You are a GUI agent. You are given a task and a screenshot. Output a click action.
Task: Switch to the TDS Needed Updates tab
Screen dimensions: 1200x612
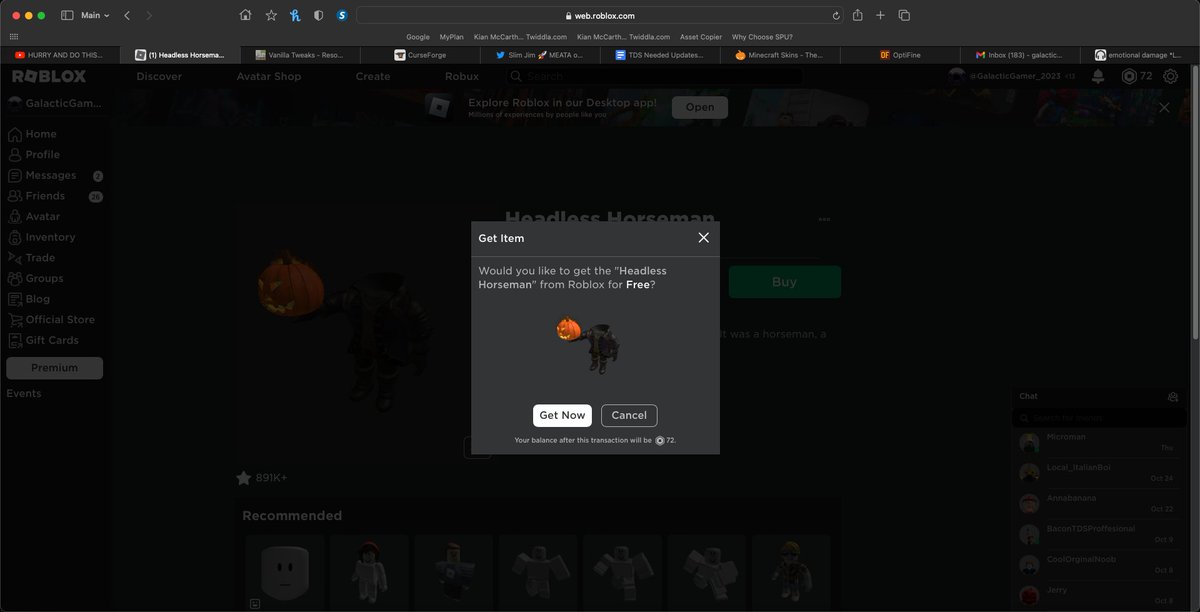tap(660, 55)
